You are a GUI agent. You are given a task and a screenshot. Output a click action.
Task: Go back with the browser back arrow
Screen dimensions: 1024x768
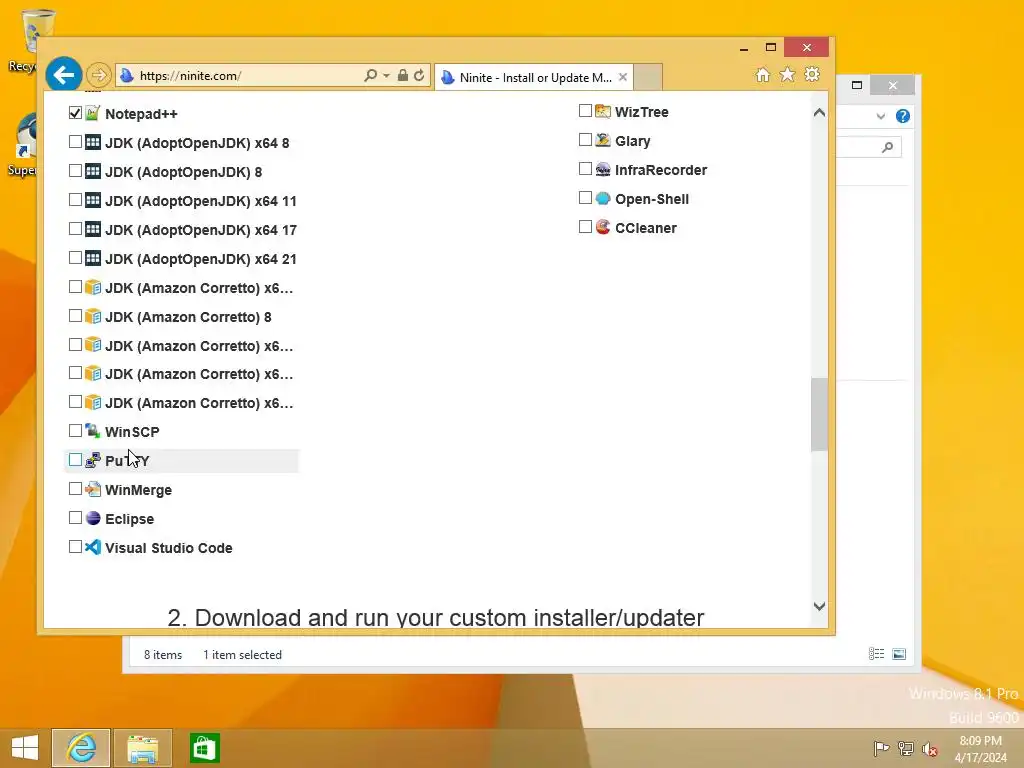pos(63,75)
